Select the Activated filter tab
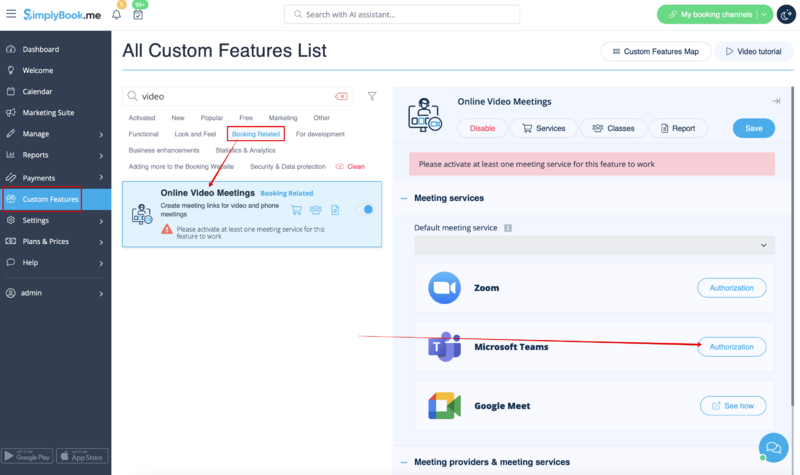 coord(142,118)
